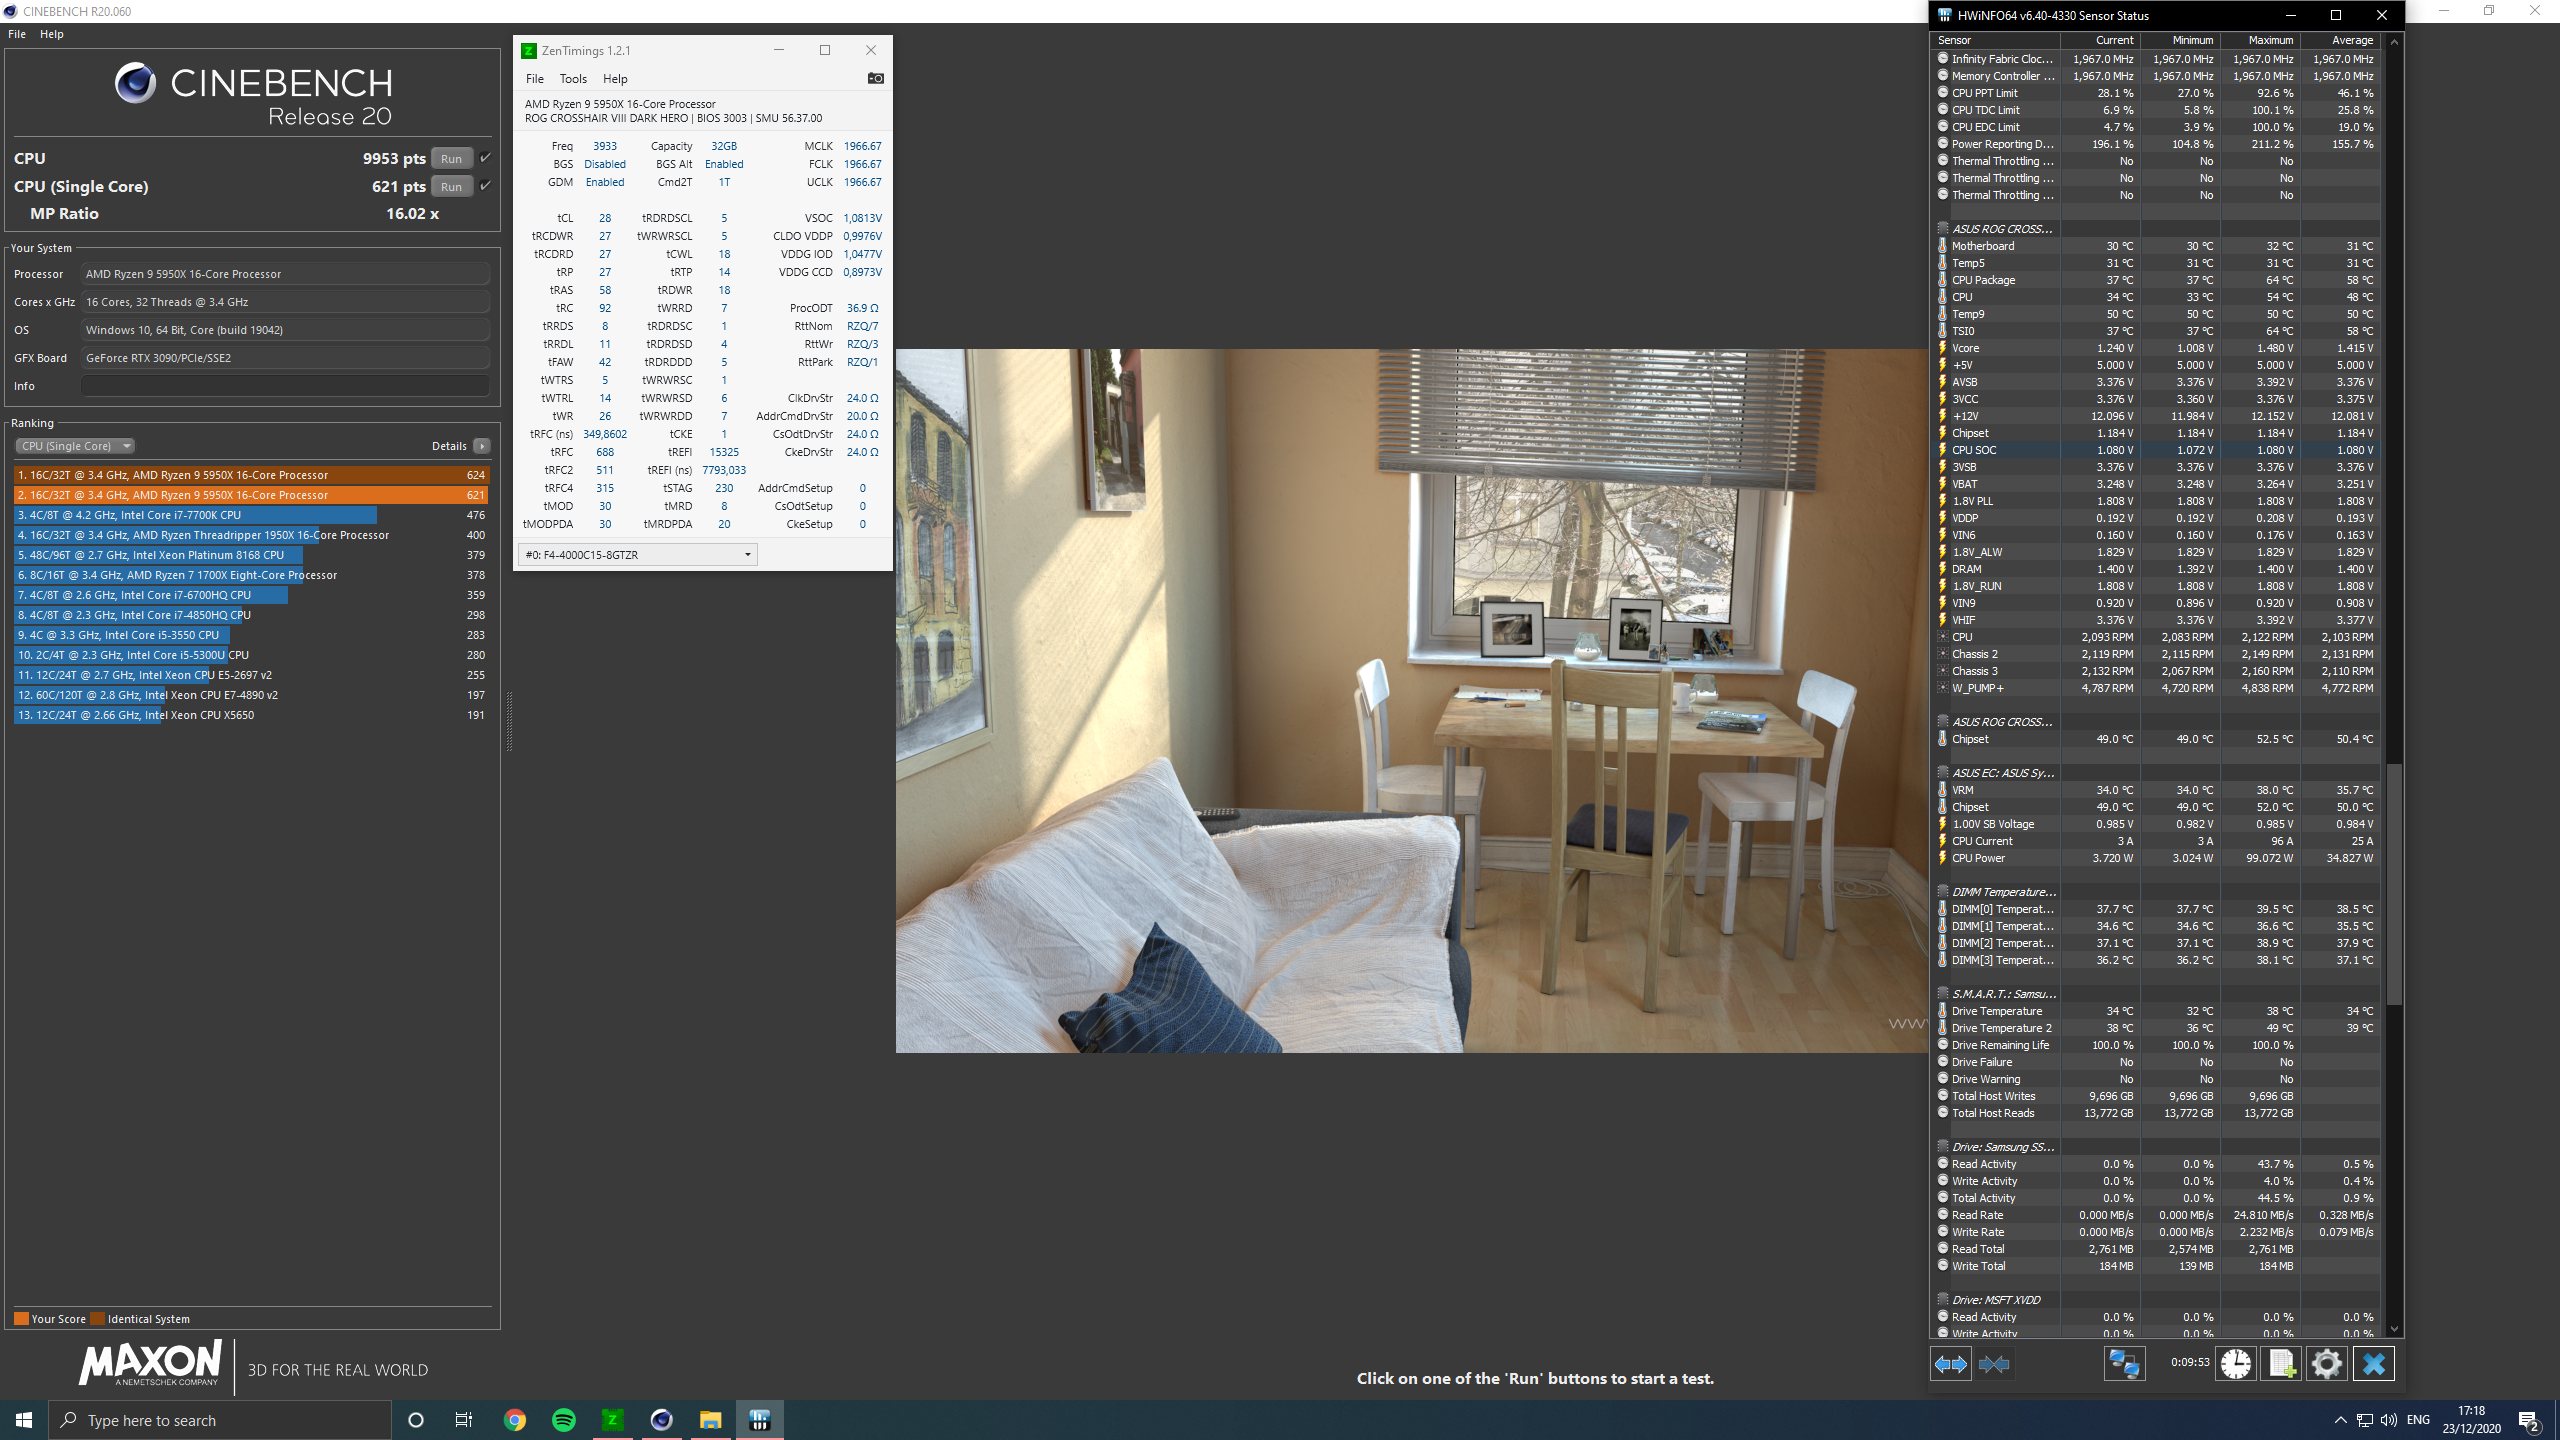Toggle the CPU test checkbox

(x=485, y=158)
